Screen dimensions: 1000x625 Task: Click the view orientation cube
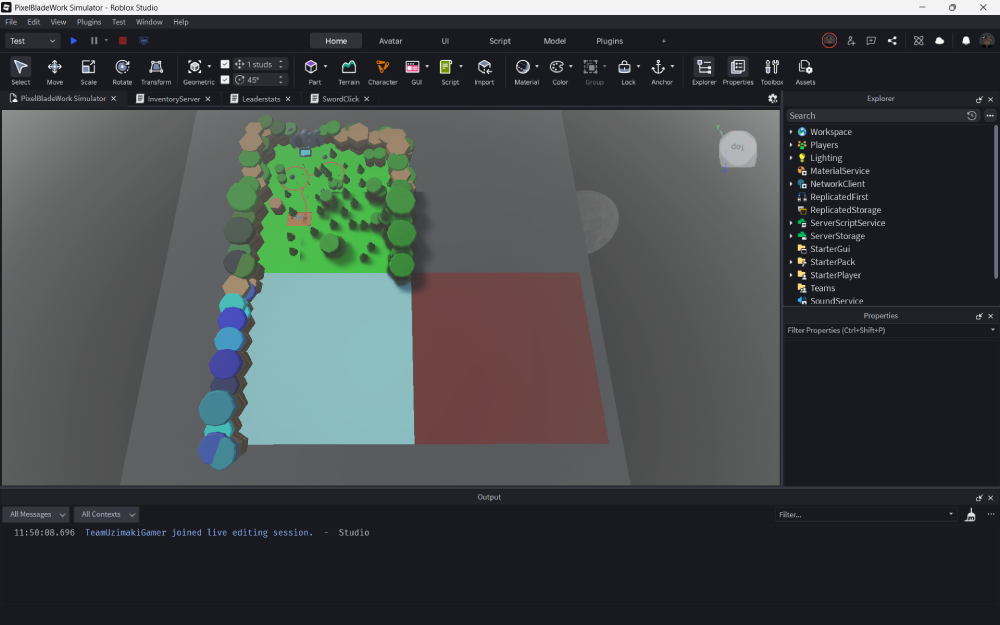(x=737, y=149)
